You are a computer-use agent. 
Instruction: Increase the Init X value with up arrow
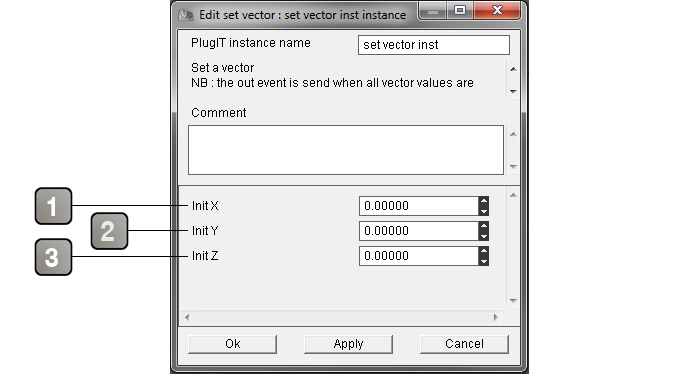click(483, 201)
